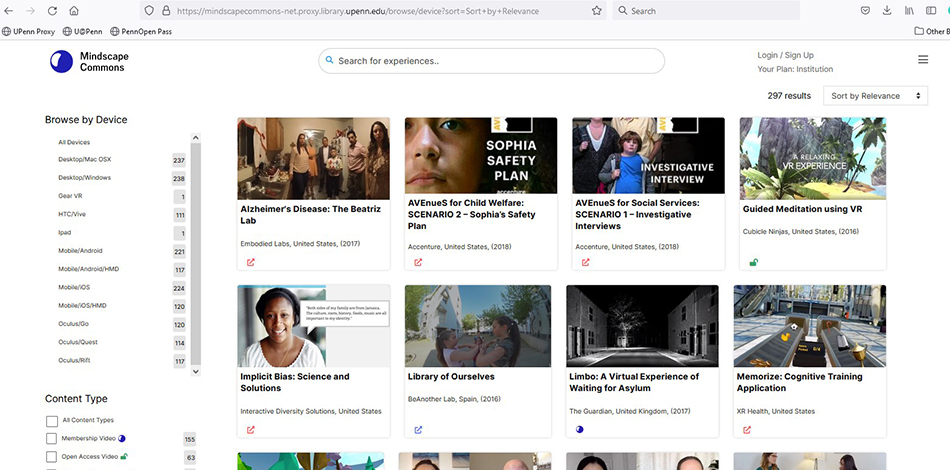Tick the Open Access Video checkbox
Image resolution: width=950 pixels, height=470 pixels.
52,457
